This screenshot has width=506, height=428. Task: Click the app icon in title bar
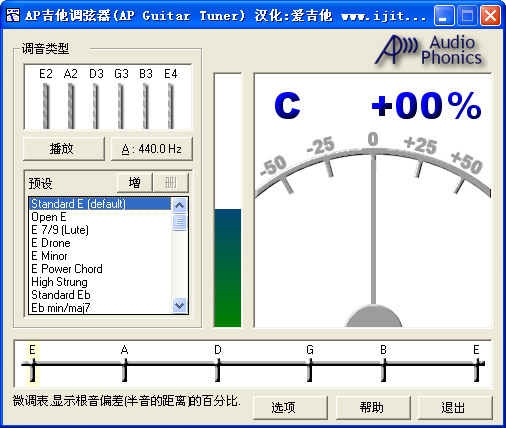click(13, 15)
